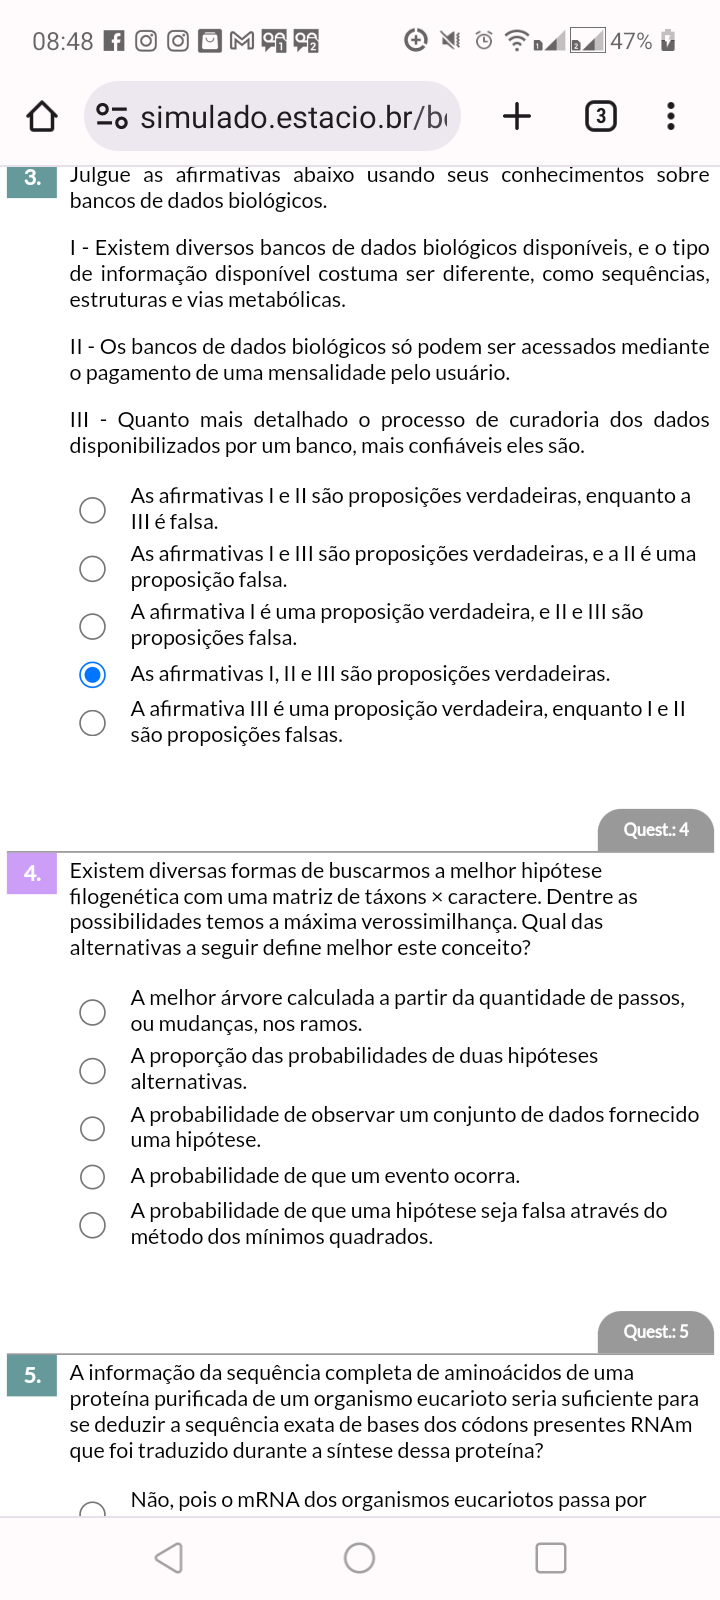
Task: Choose 'A afirmativa I é uma proposição verdadeira' option
Action: tap(93, 626)
